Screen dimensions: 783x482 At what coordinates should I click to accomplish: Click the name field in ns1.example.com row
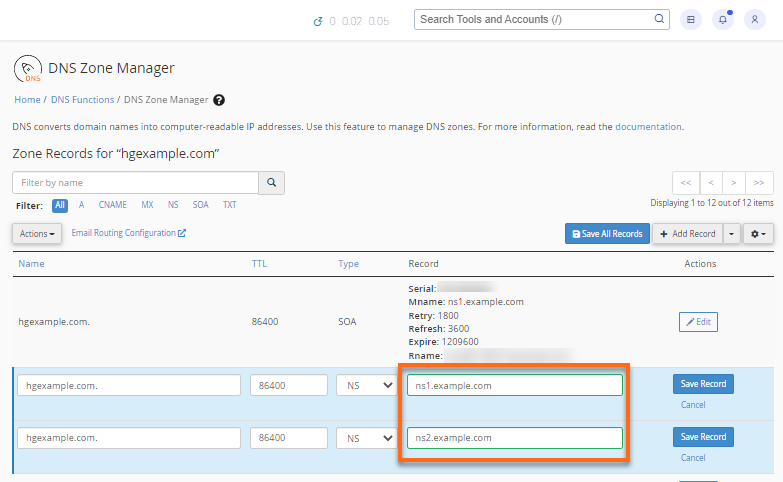[129, 385]
